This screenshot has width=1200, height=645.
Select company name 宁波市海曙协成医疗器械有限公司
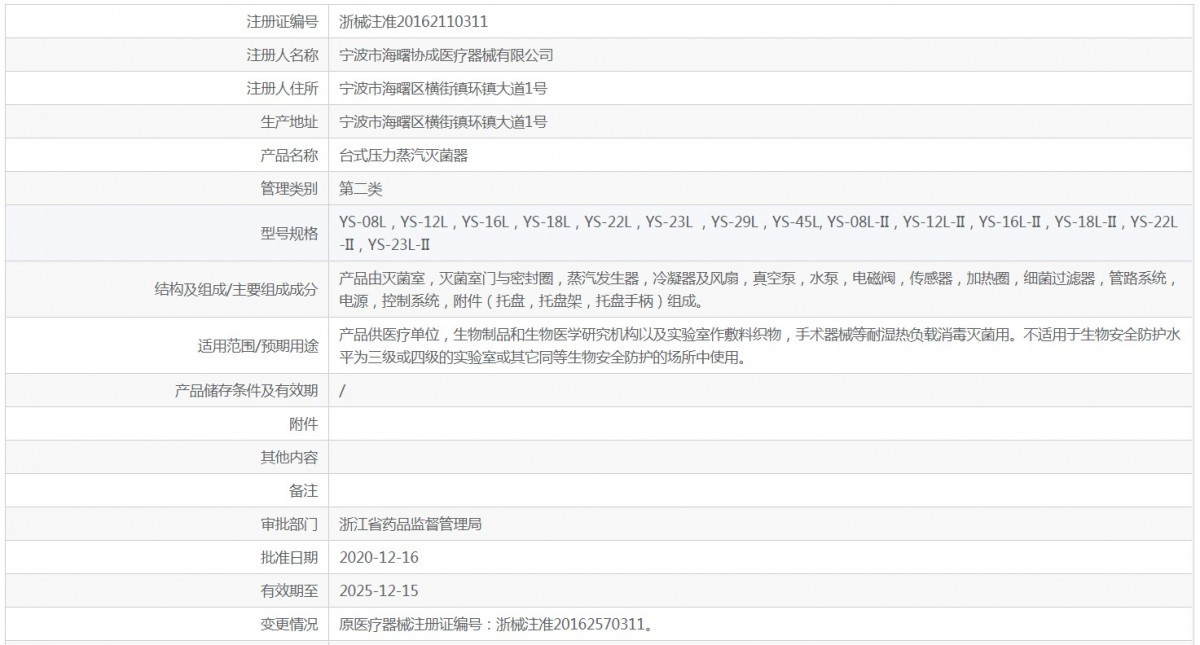[x=446, y=55]
